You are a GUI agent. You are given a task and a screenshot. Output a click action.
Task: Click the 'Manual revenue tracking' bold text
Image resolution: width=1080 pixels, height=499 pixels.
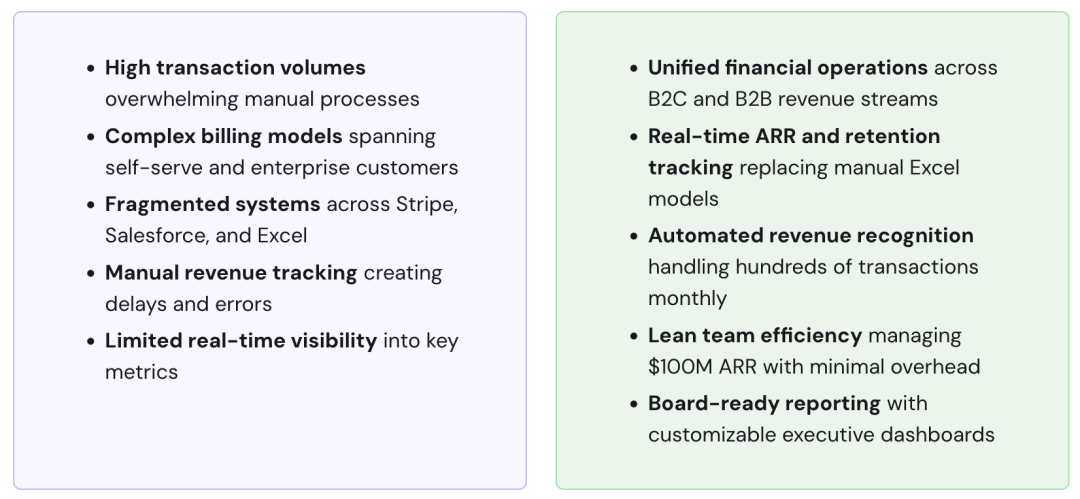(x=230, y=272)
